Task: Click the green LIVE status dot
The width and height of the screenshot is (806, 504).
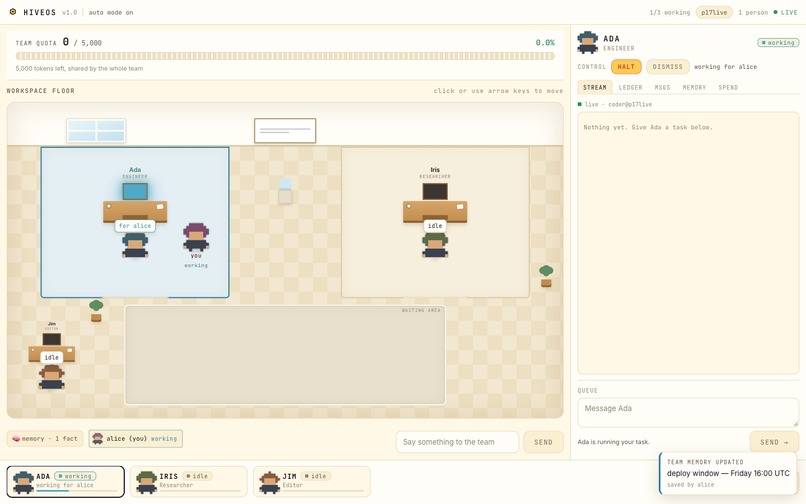Action: click(775, 12)
